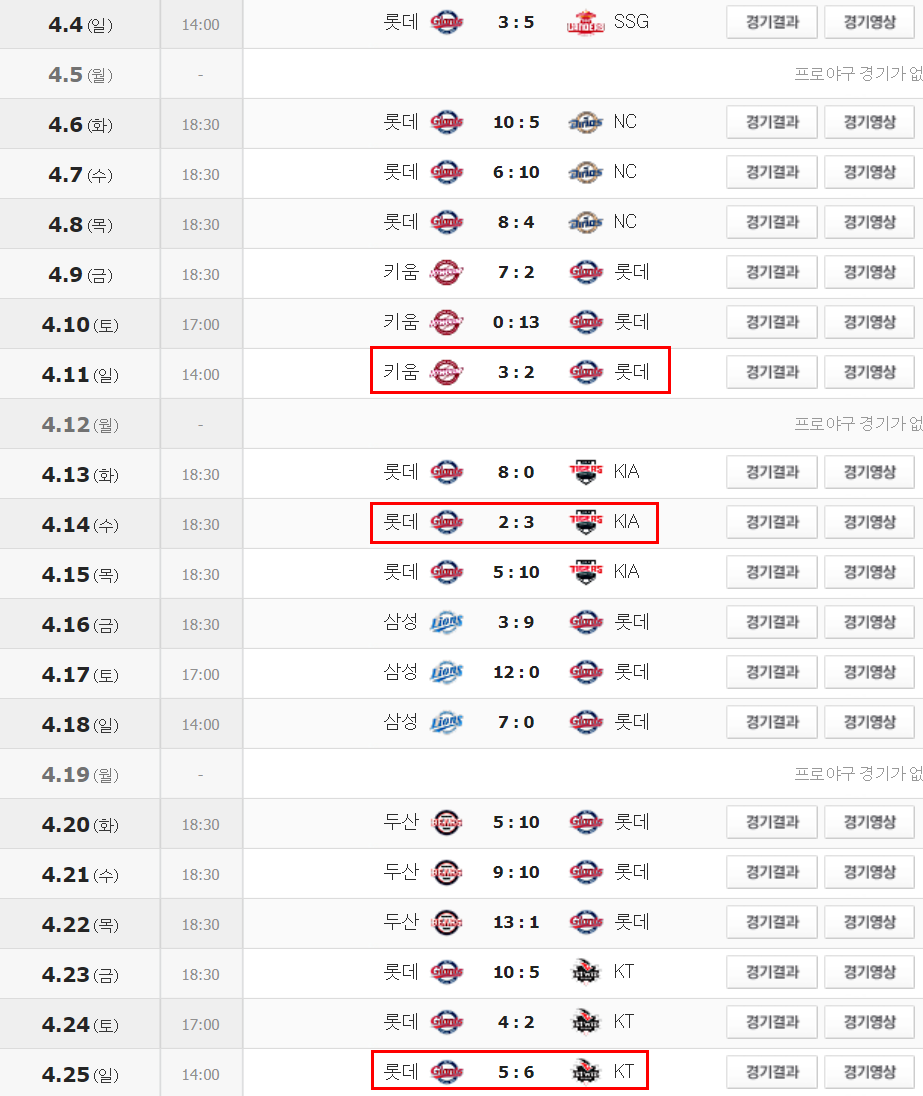Click Giants logo in the 4.10 row

pos(586,322)
